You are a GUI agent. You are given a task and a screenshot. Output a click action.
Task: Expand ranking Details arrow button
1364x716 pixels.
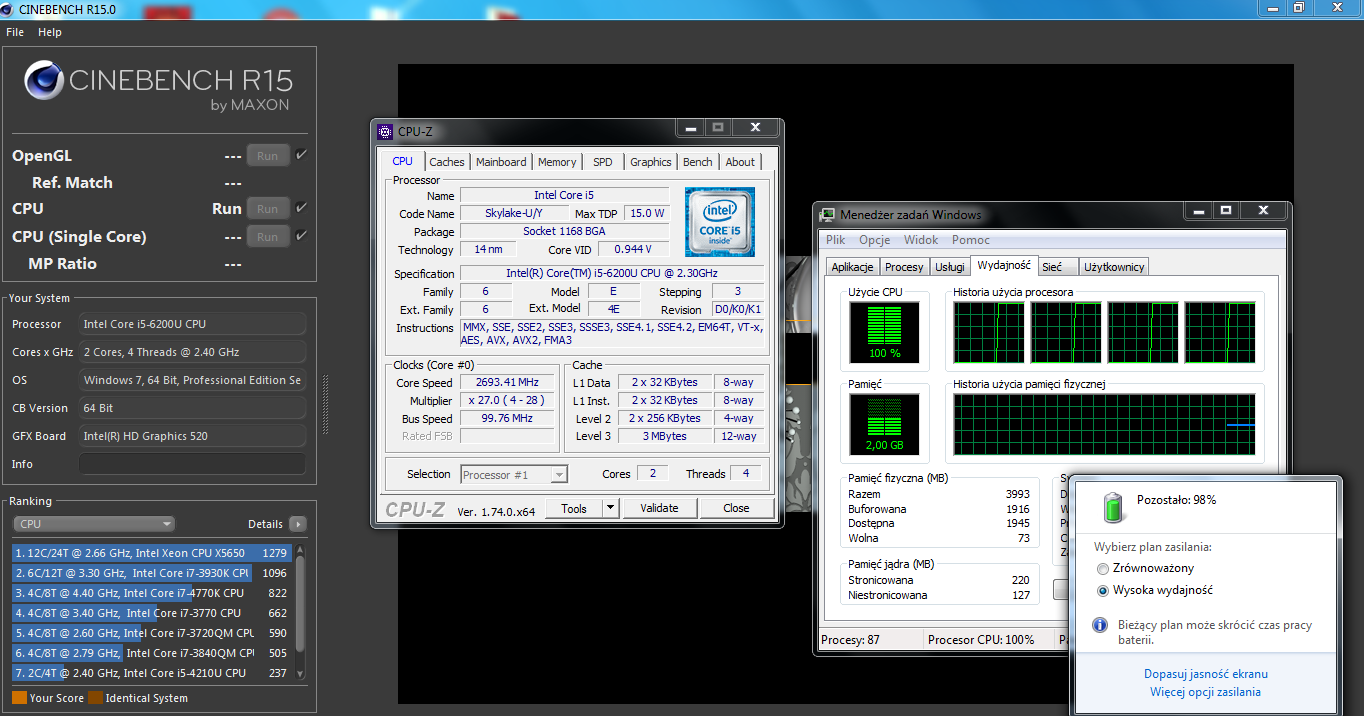tap(297, 524)
